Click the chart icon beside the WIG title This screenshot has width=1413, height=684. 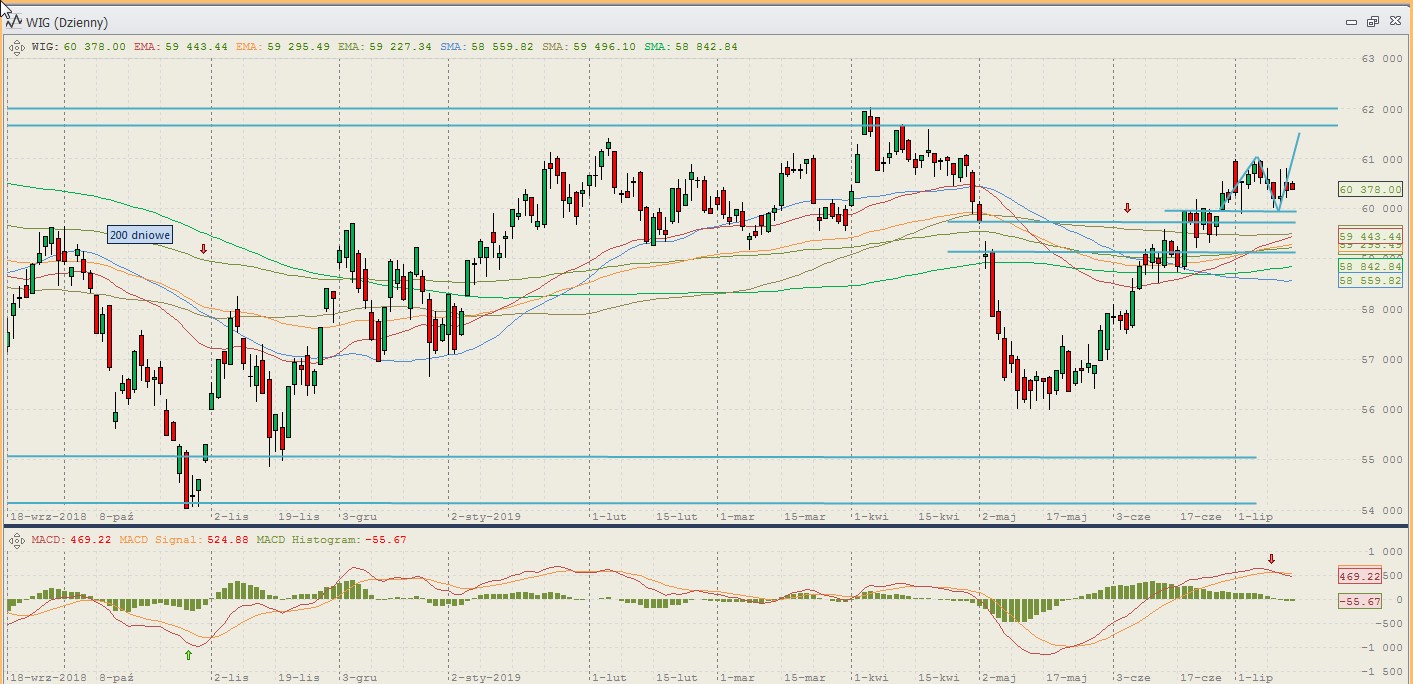pos(15,22)
